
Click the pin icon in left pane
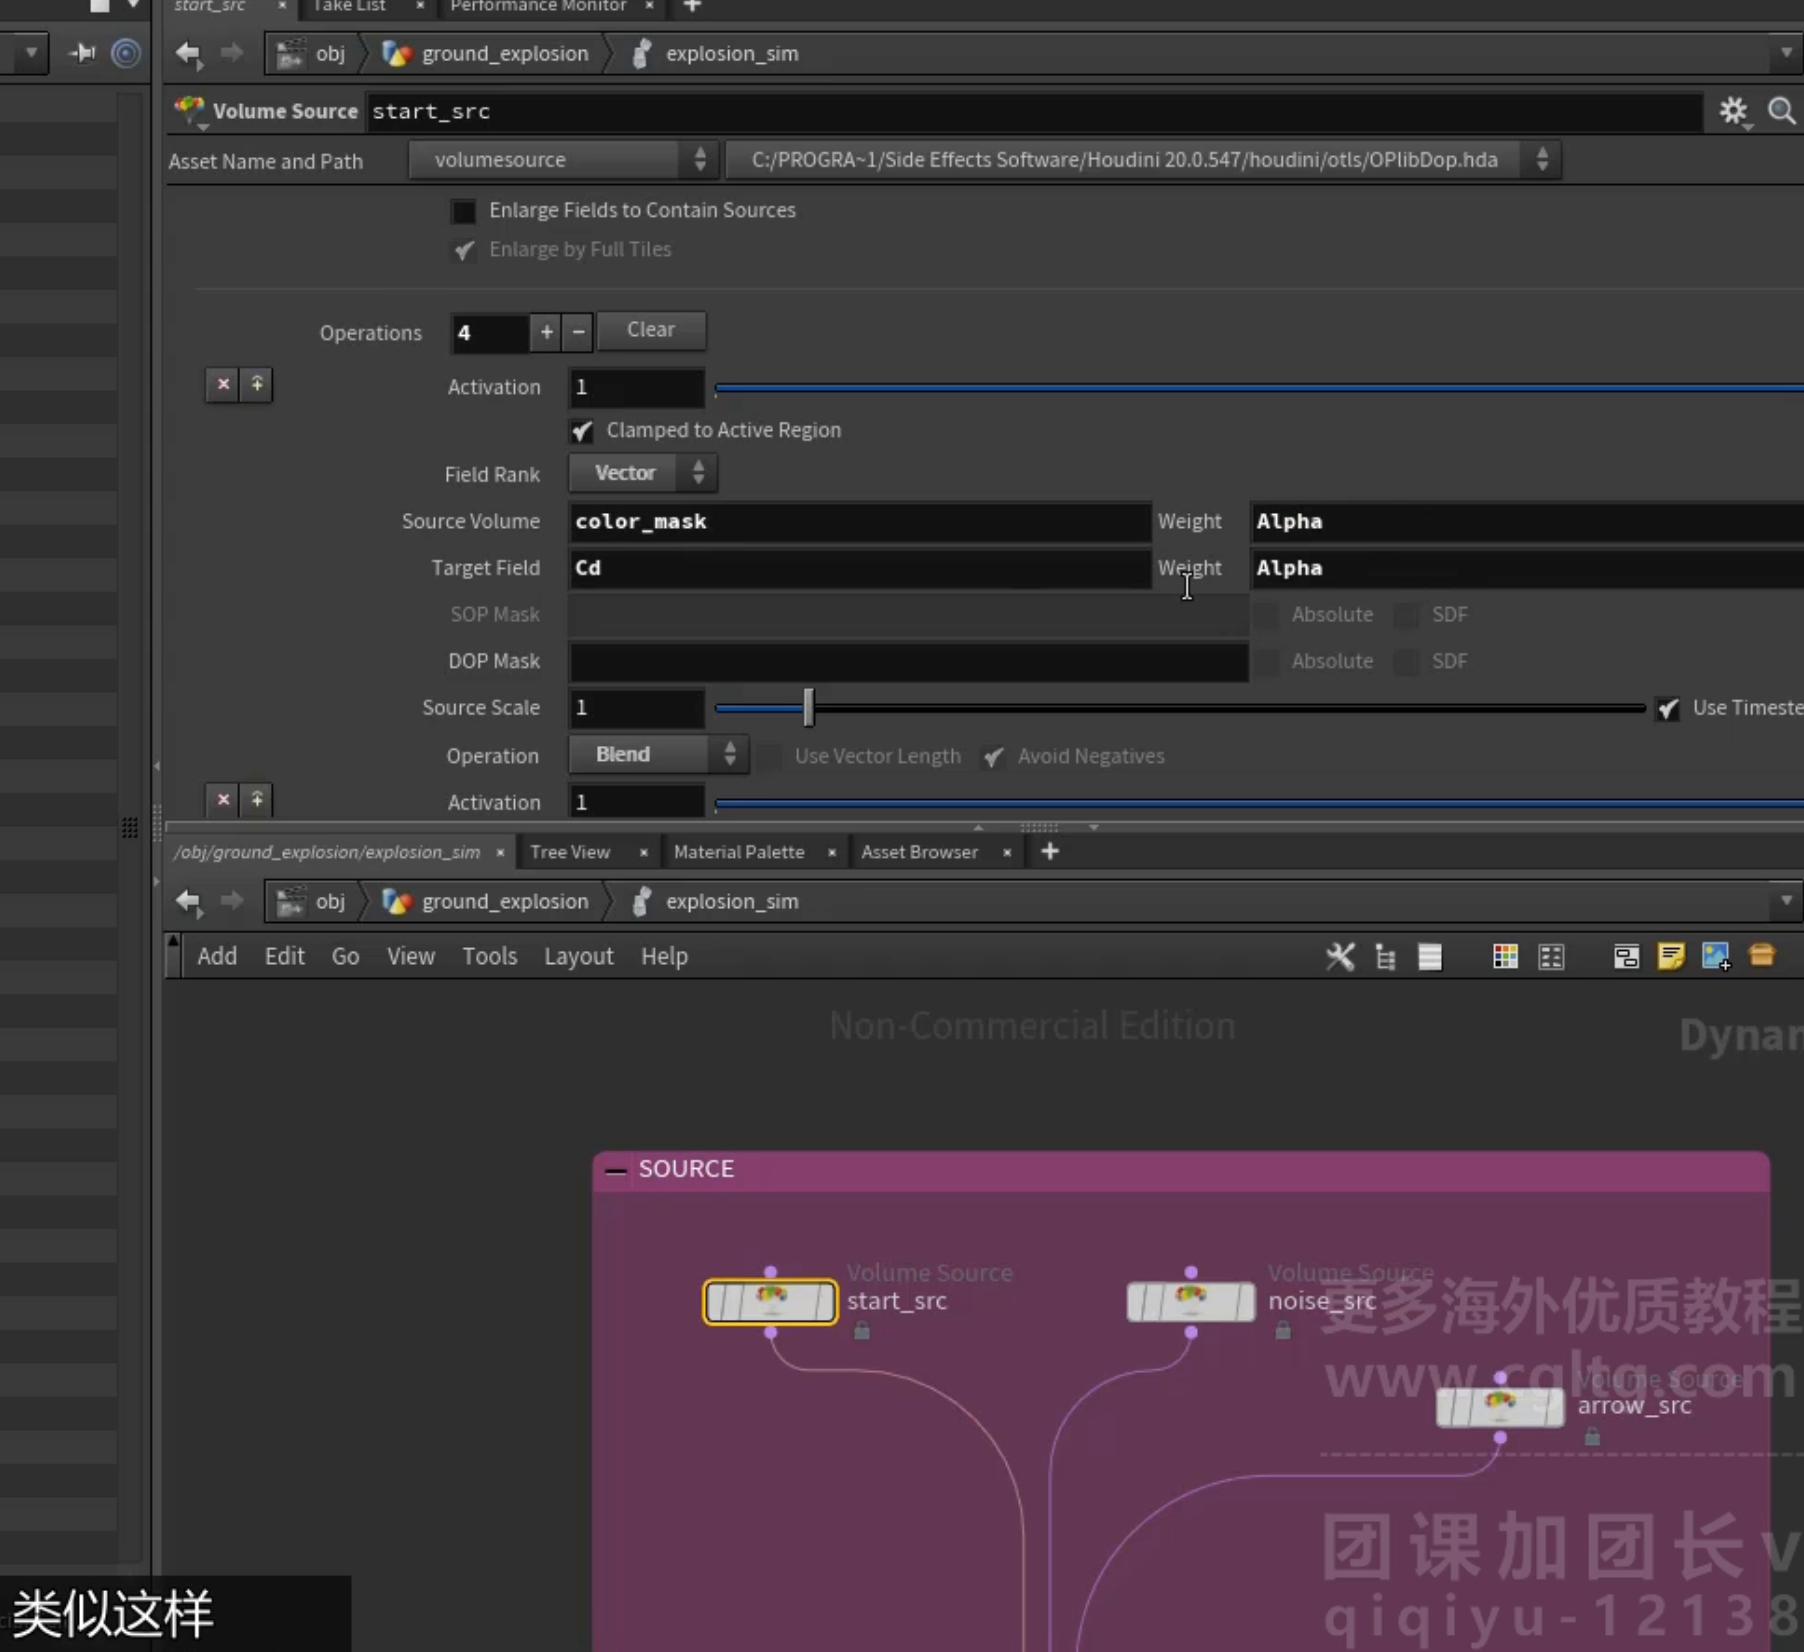coord(82,52)
